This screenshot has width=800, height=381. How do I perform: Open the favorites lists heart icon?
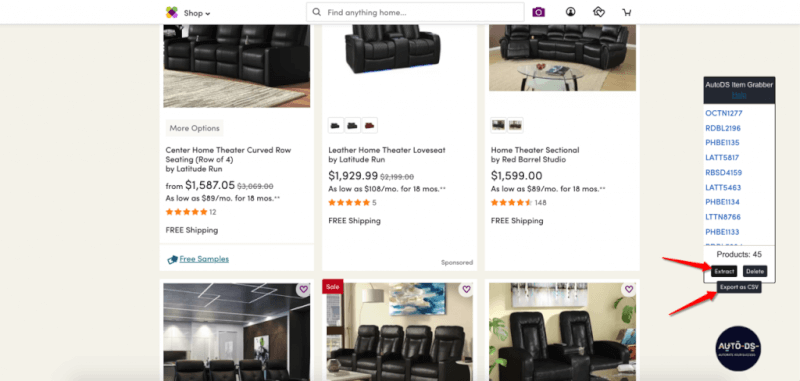pos(599,12)
